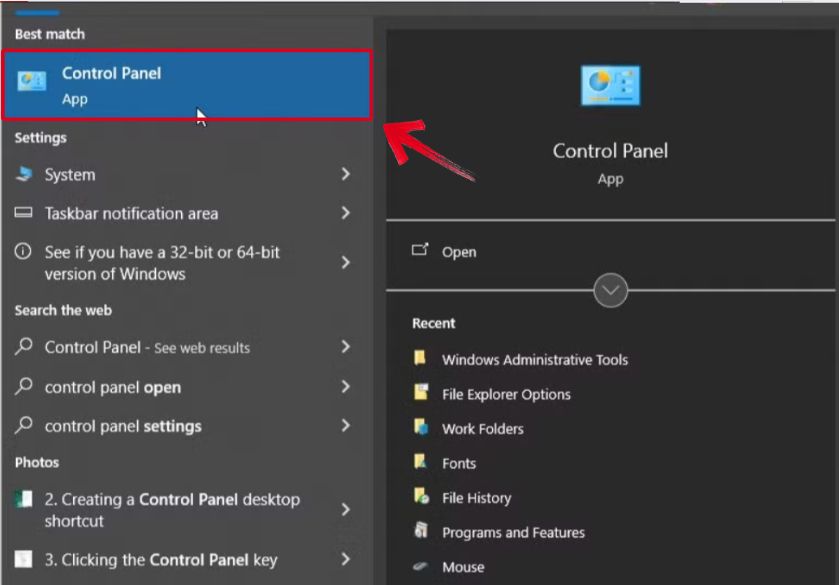Click the File Explorer Options icon

click(421, 394)
